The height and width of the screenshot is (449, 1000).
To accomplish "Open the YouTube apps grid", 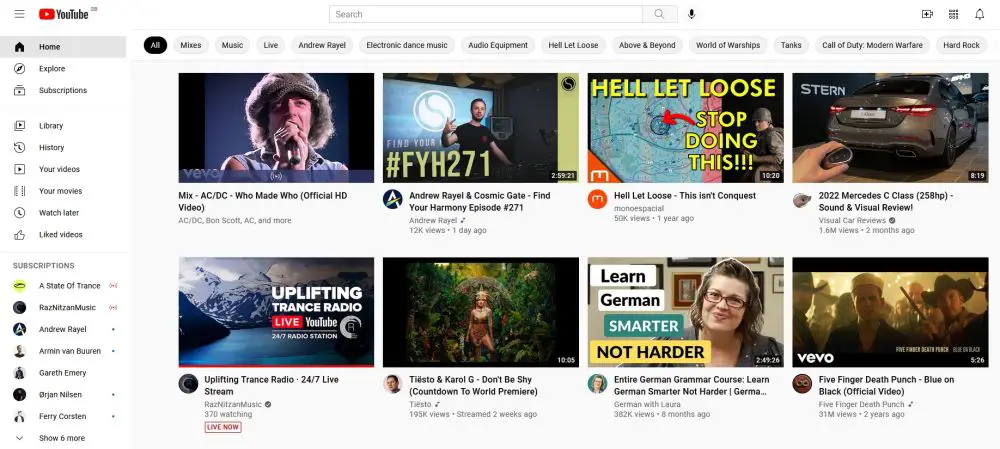I will tap(953, 14).
